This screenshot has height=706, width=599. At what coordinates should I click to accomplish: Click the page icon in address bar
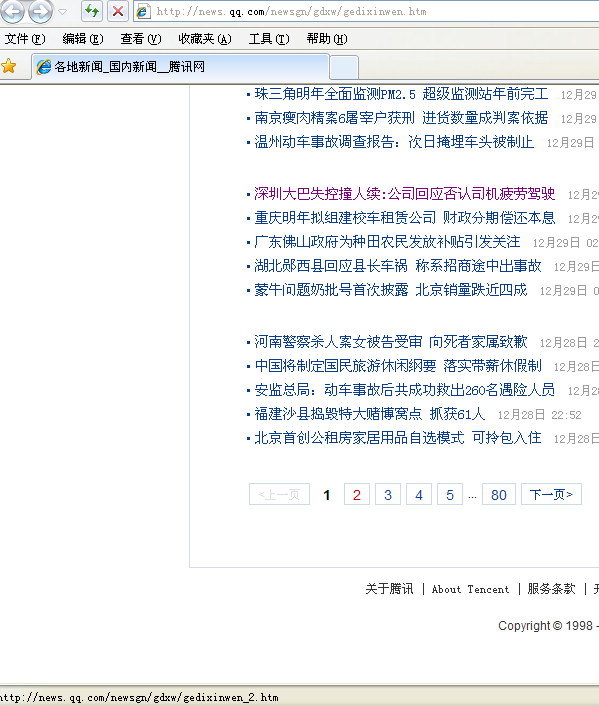(143, 12)
